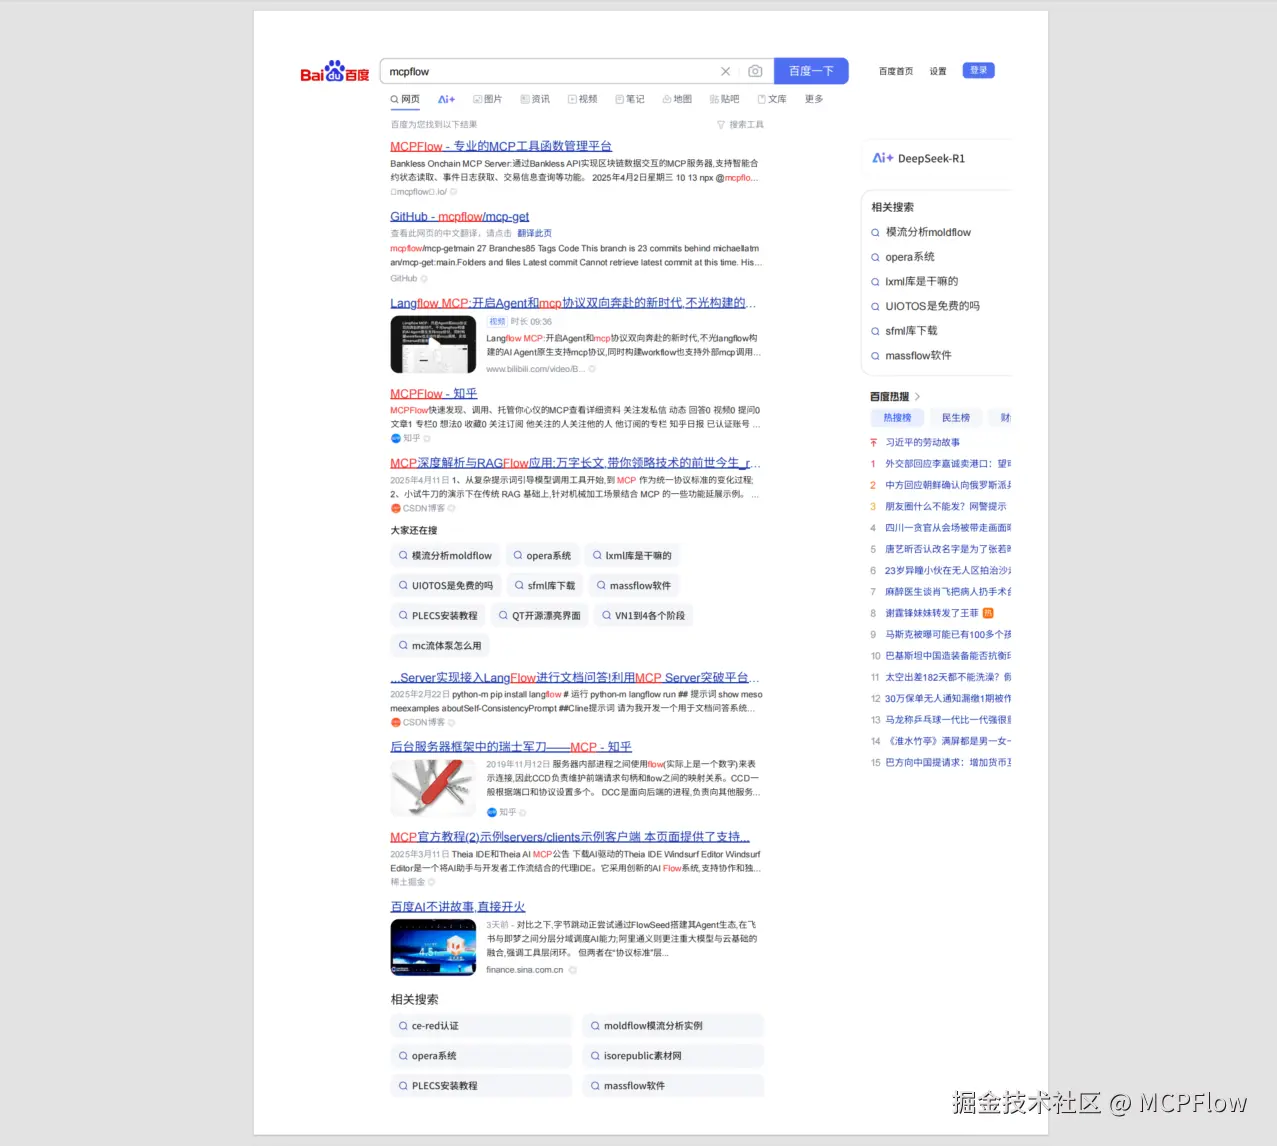Click QT开源漂亮界面 suggestion chip
The height and width of the screenshot is (1146, 1277).
tap(539, 615)
